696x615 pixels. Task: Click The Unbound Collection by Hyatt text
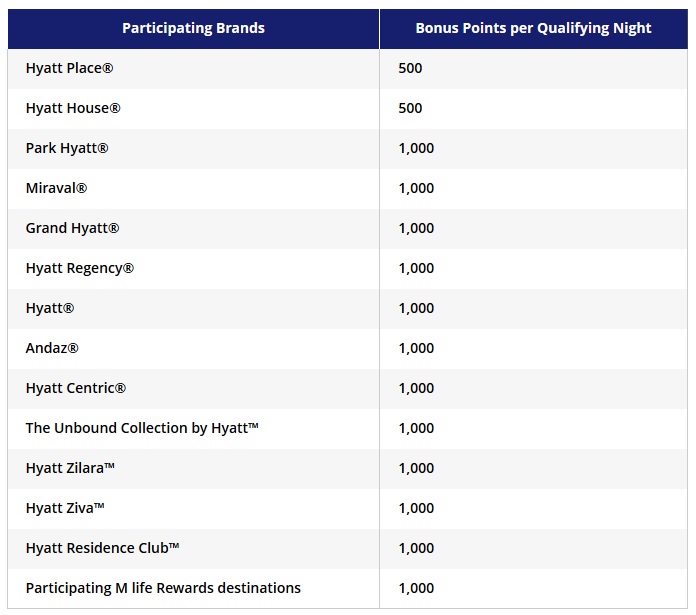(x=142, y=428)
